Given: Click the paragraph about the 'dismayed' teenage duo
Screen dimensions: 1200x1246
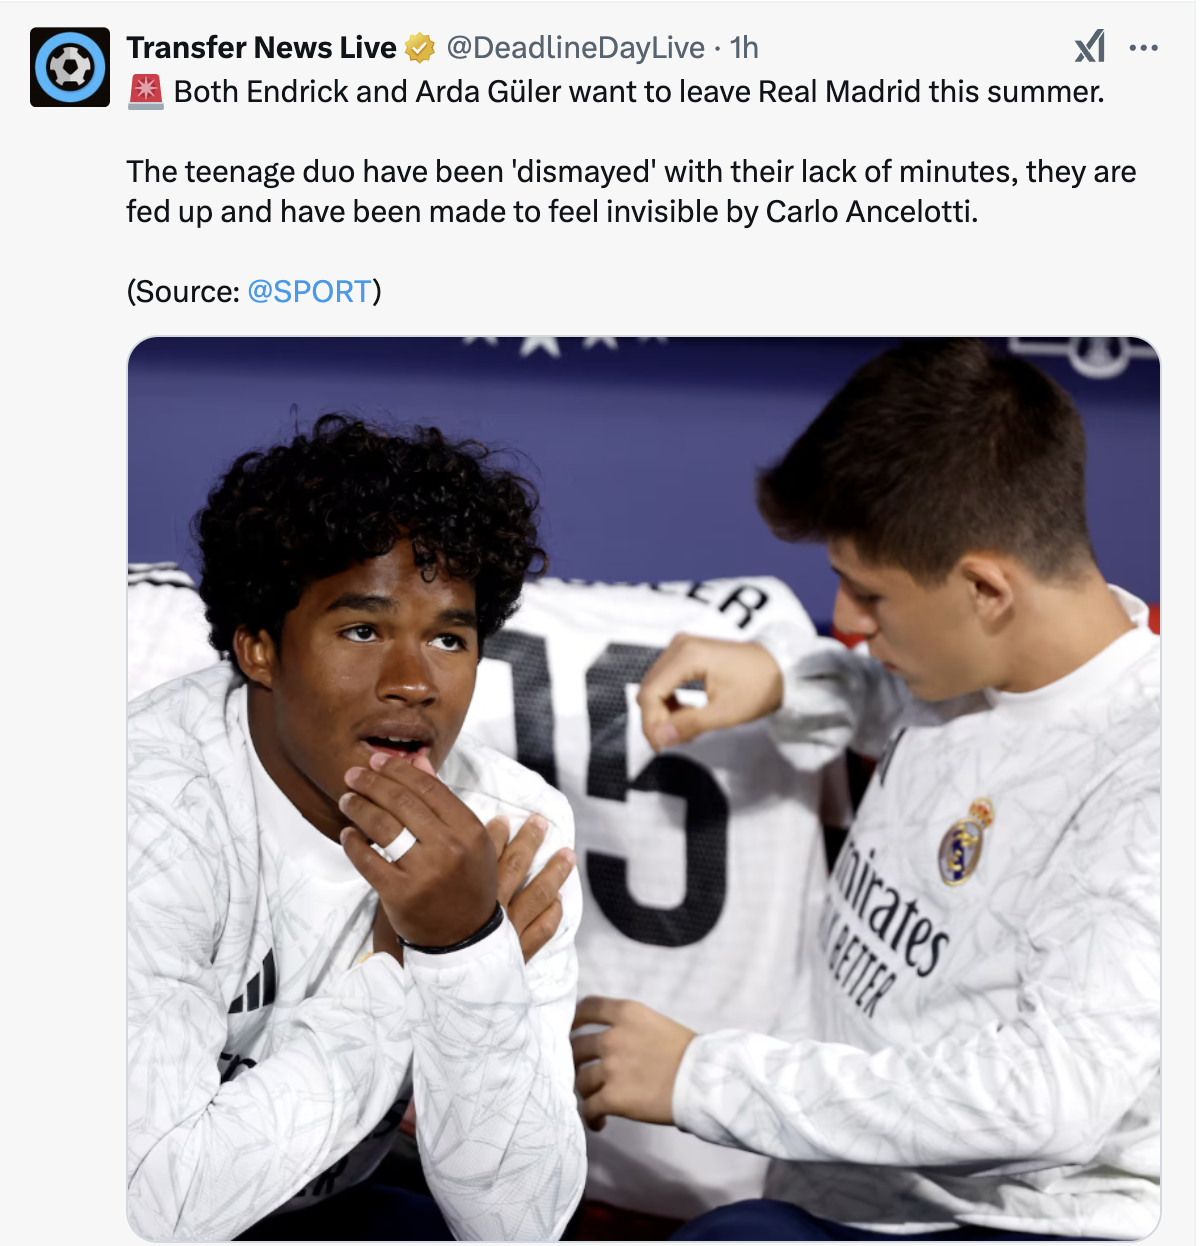Looking at the screenshot, I should point(631,191).
